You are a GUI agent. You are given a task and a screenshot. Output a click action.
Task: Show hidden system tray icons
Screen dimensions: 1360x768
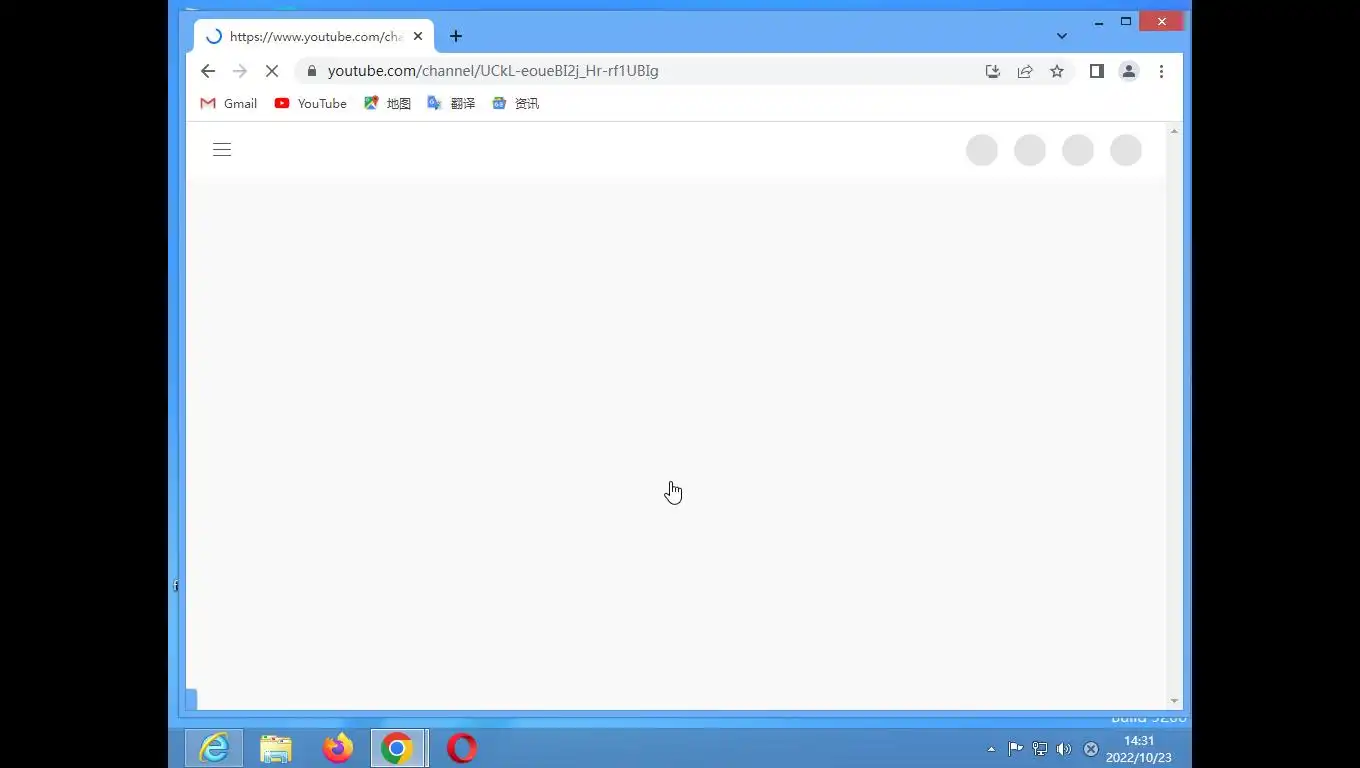tap(991, 749)
